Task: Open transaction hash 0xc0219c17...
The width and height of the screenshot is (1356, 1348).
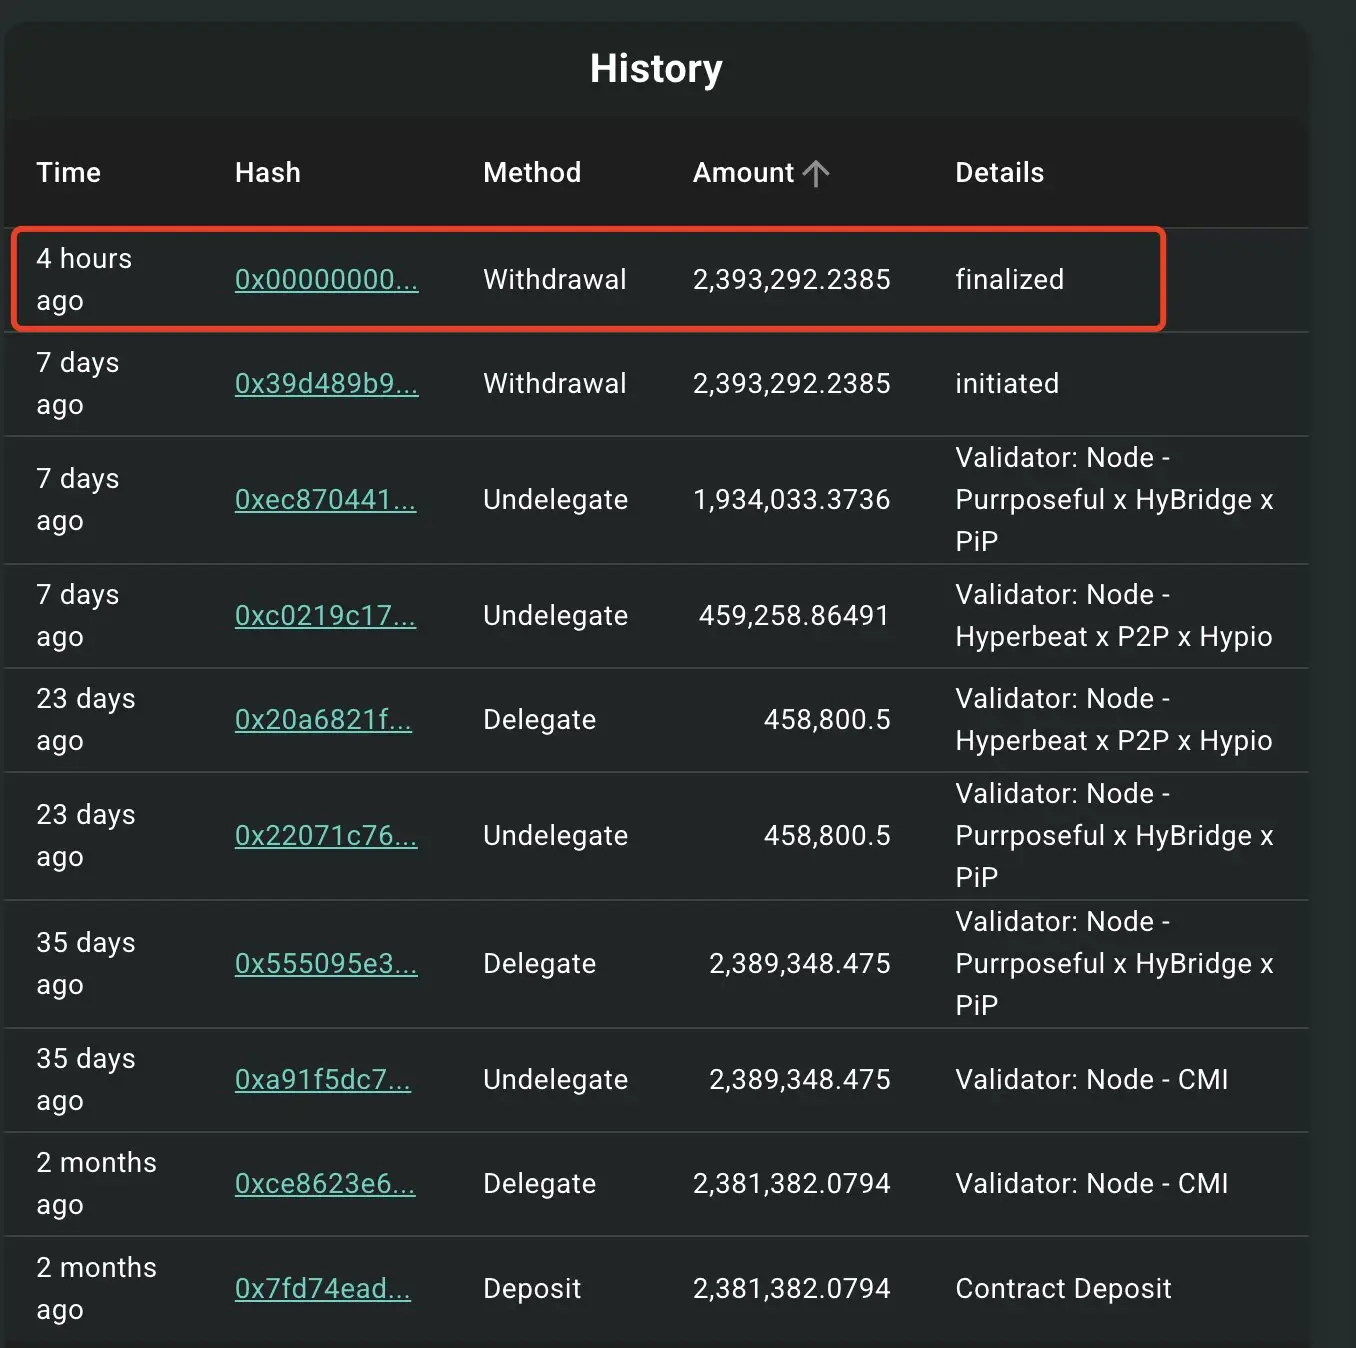Action: (x=325, y=616)
